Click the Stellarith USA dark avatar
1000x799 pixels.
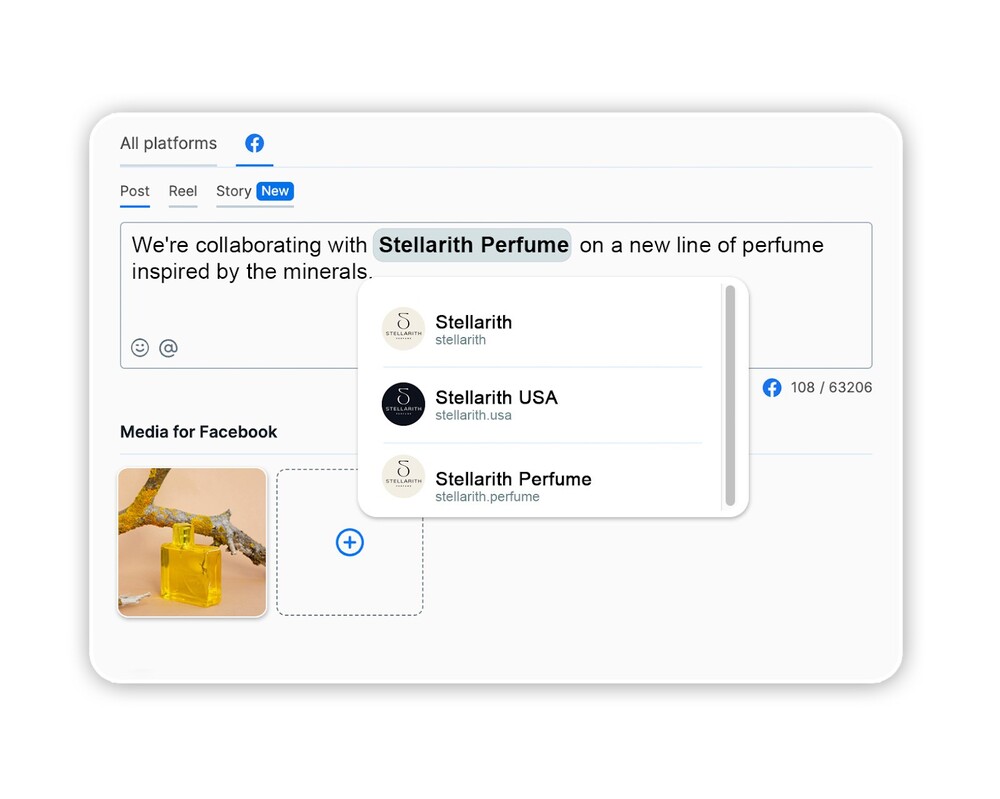coord(403,404)
